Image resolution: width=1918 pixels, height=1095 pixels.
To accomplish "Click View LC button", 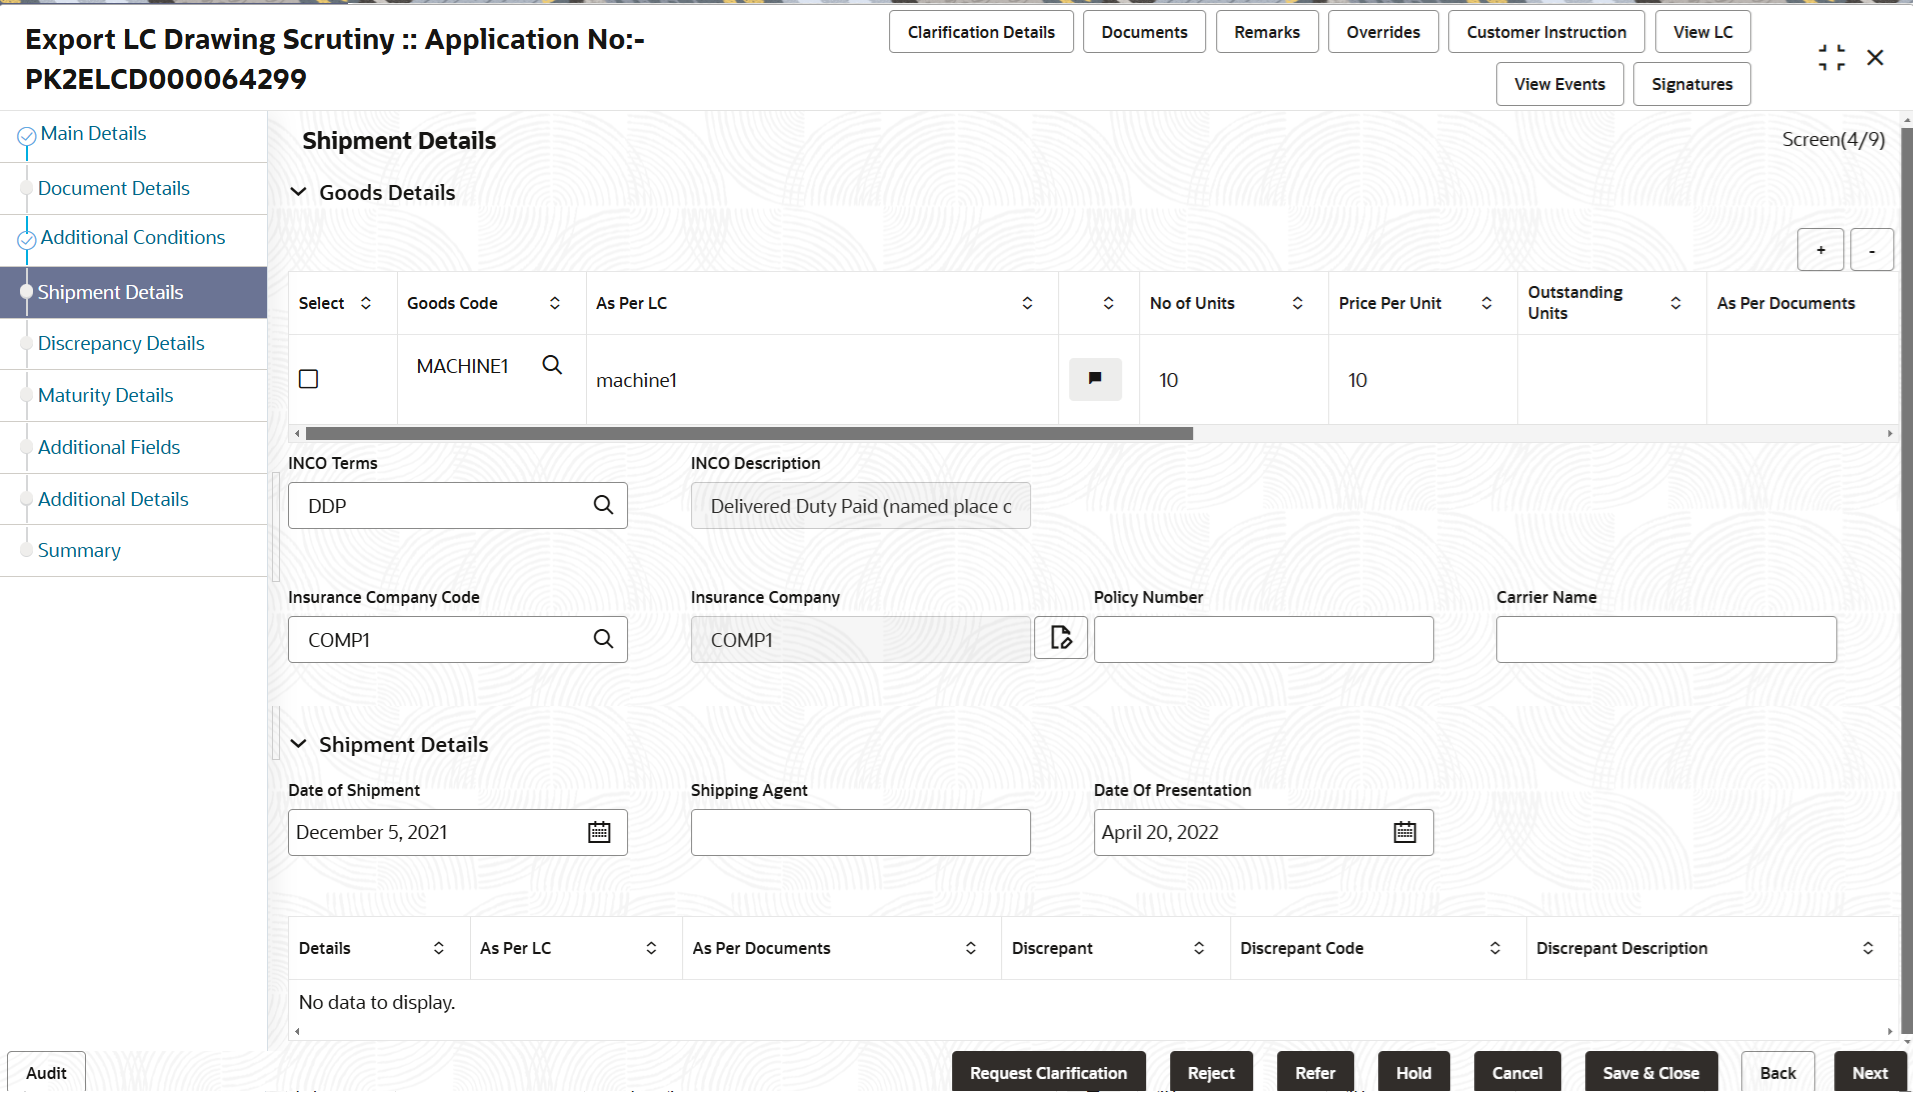I will click(1703, 32).
